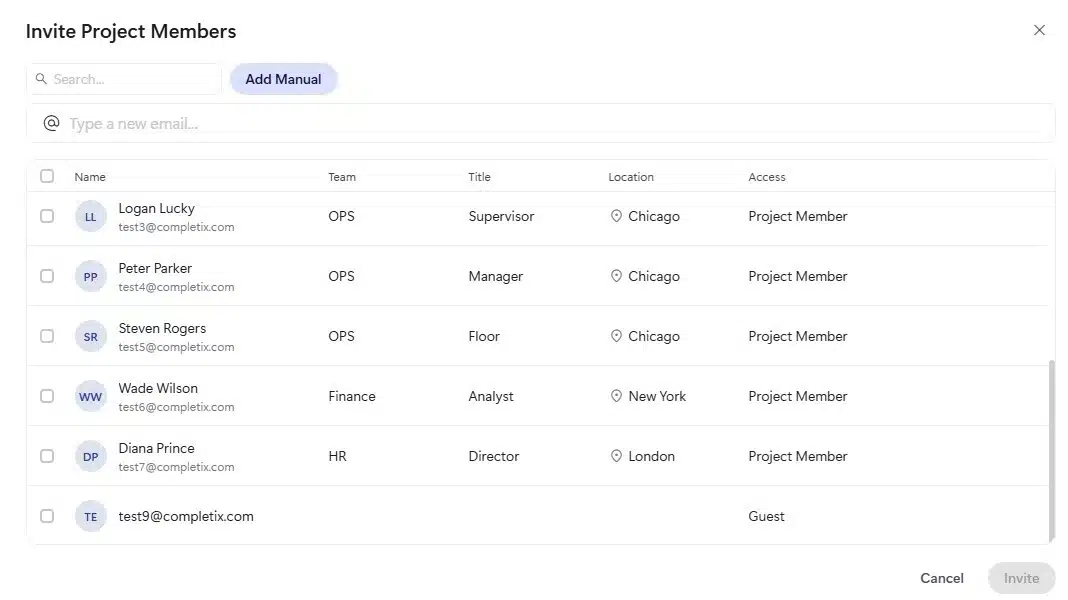Click the magnifier icon in search box

40,77
